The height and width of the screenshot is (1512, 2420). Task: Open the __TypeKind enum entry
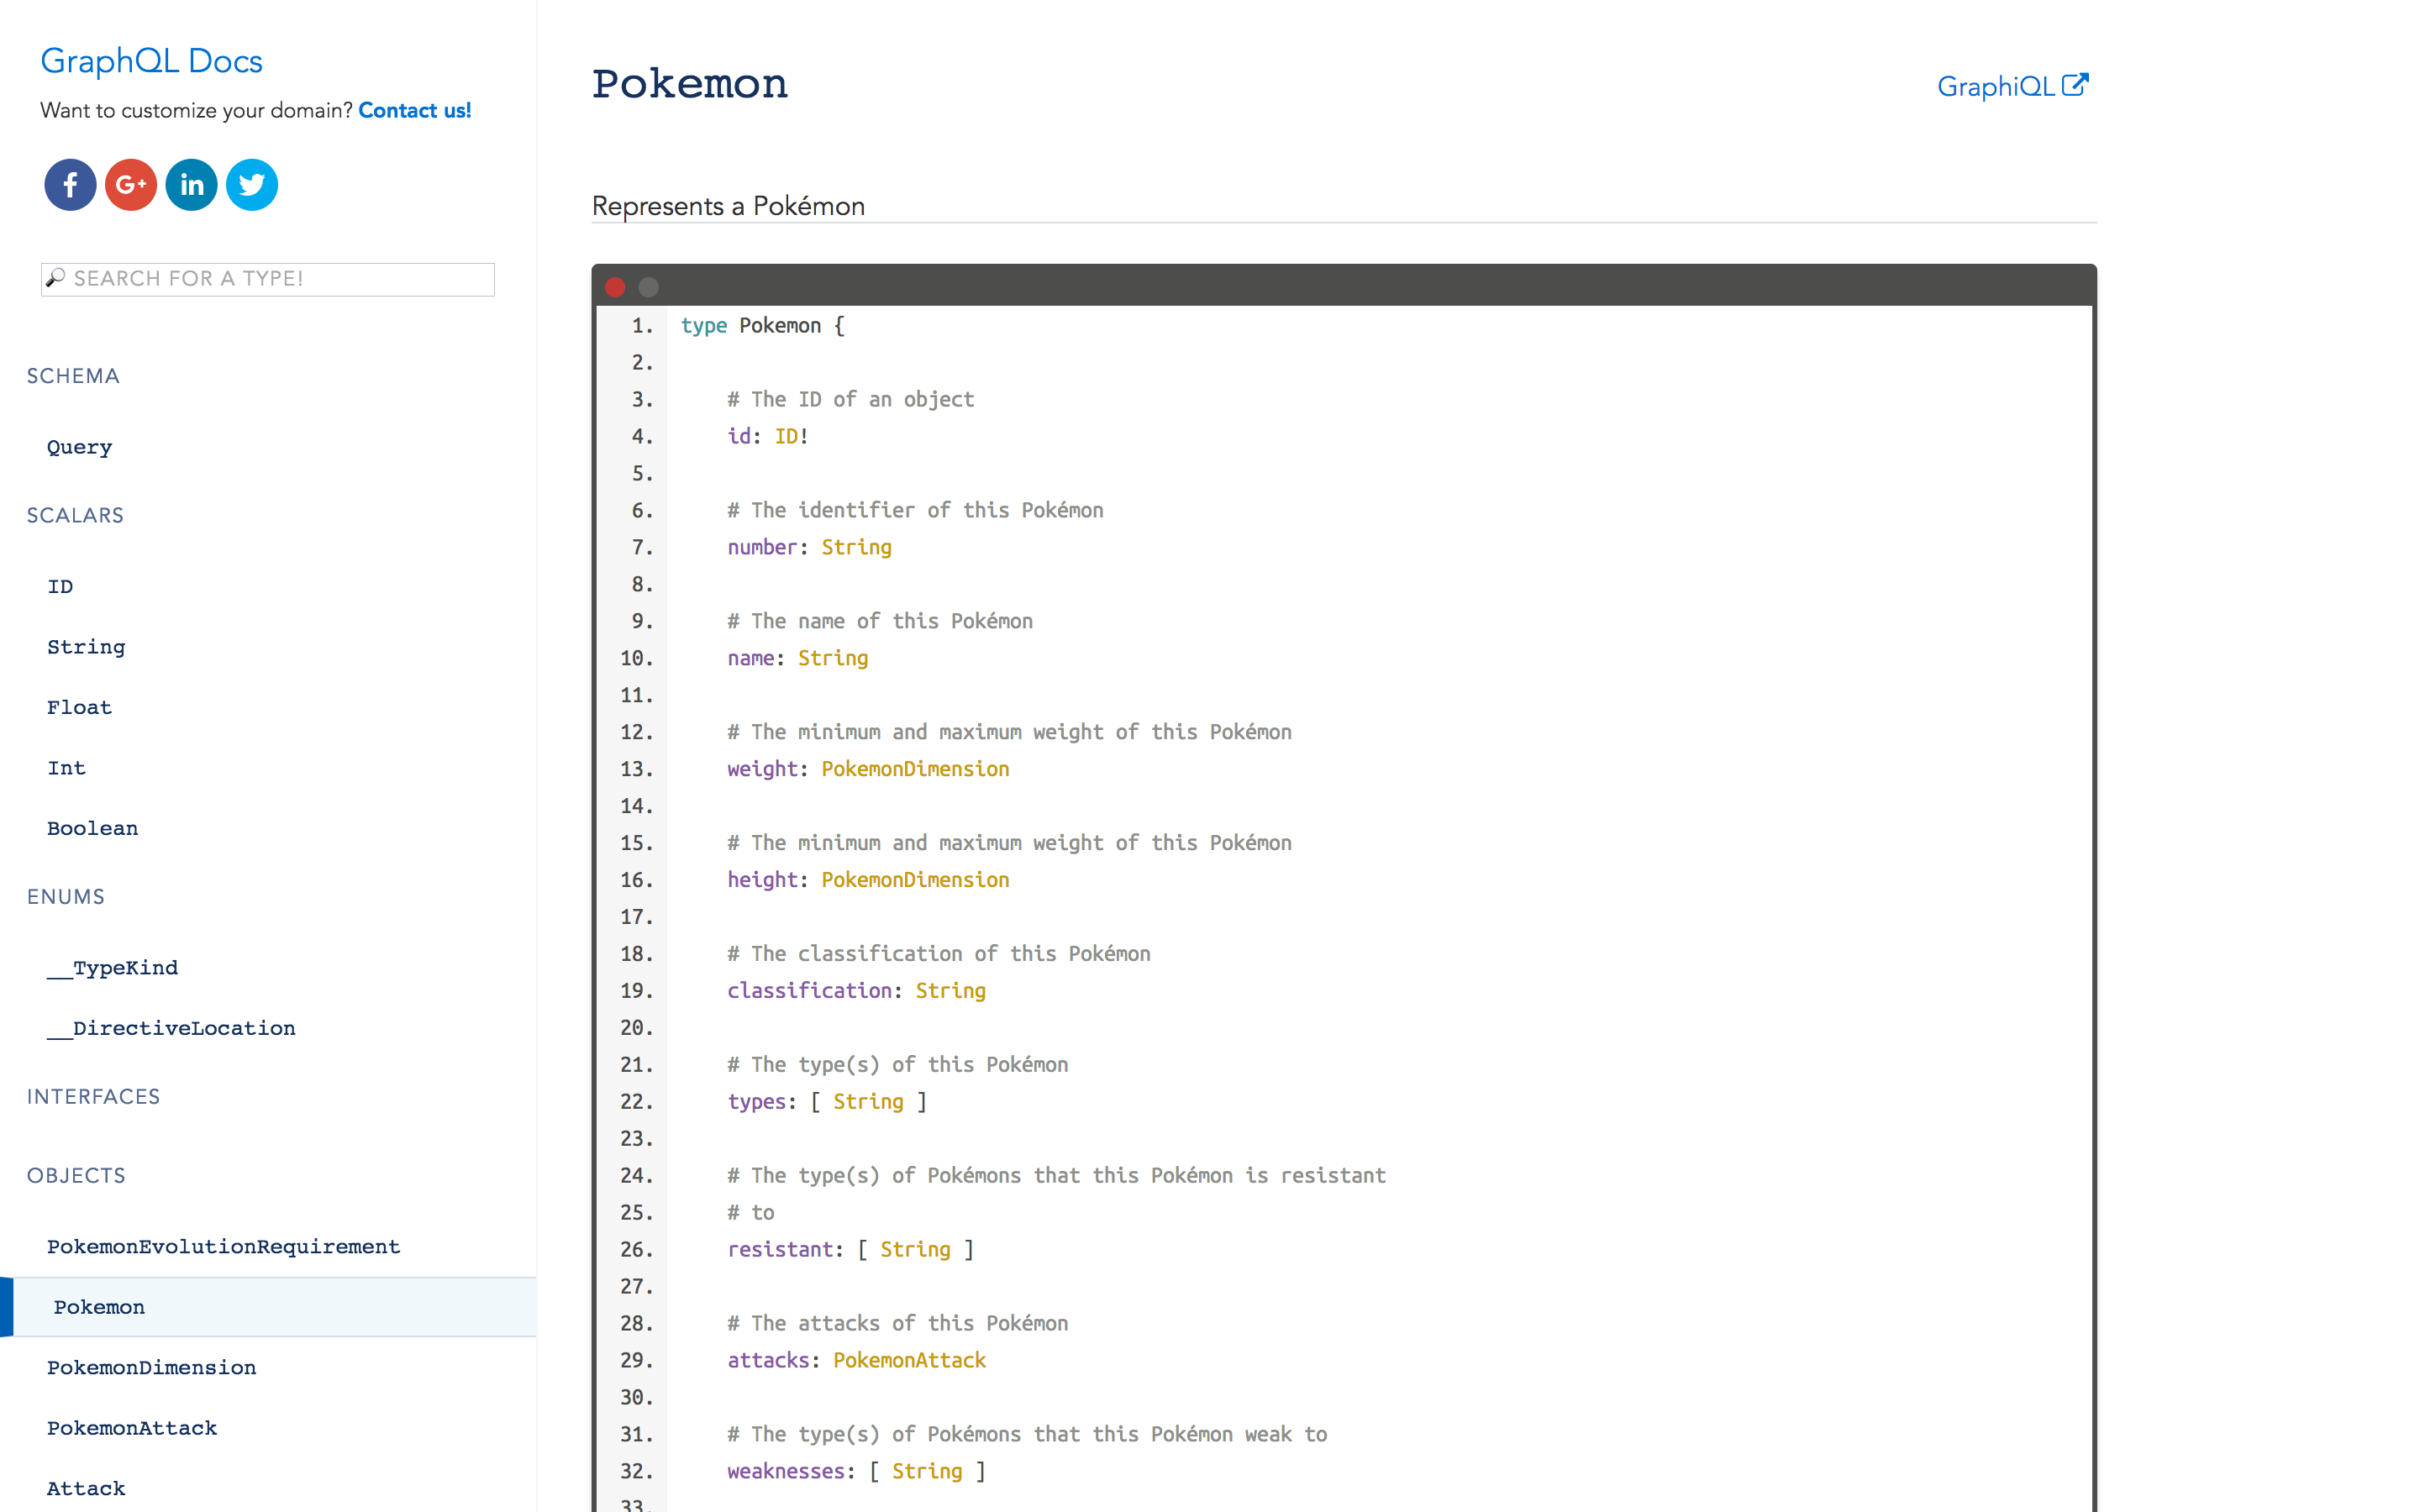tap(113, 968)
